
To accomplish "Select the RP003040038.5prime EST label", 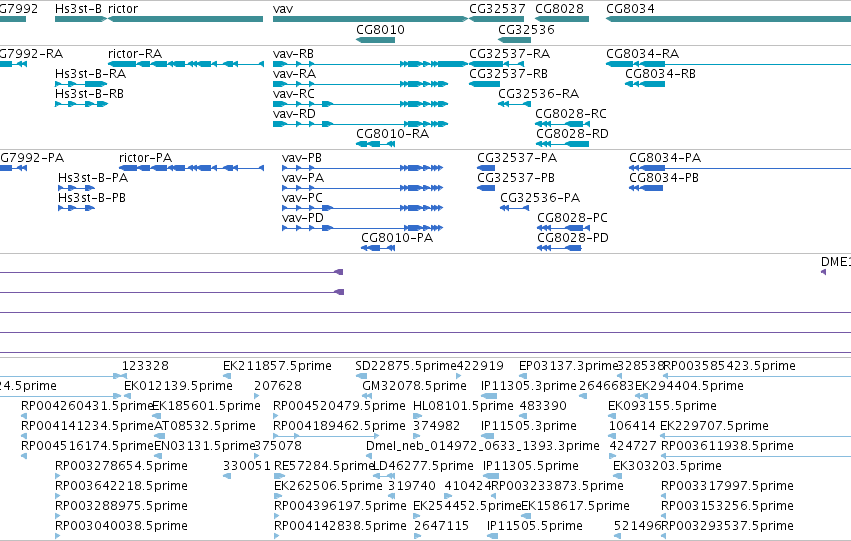I will (x=122, y=527).
